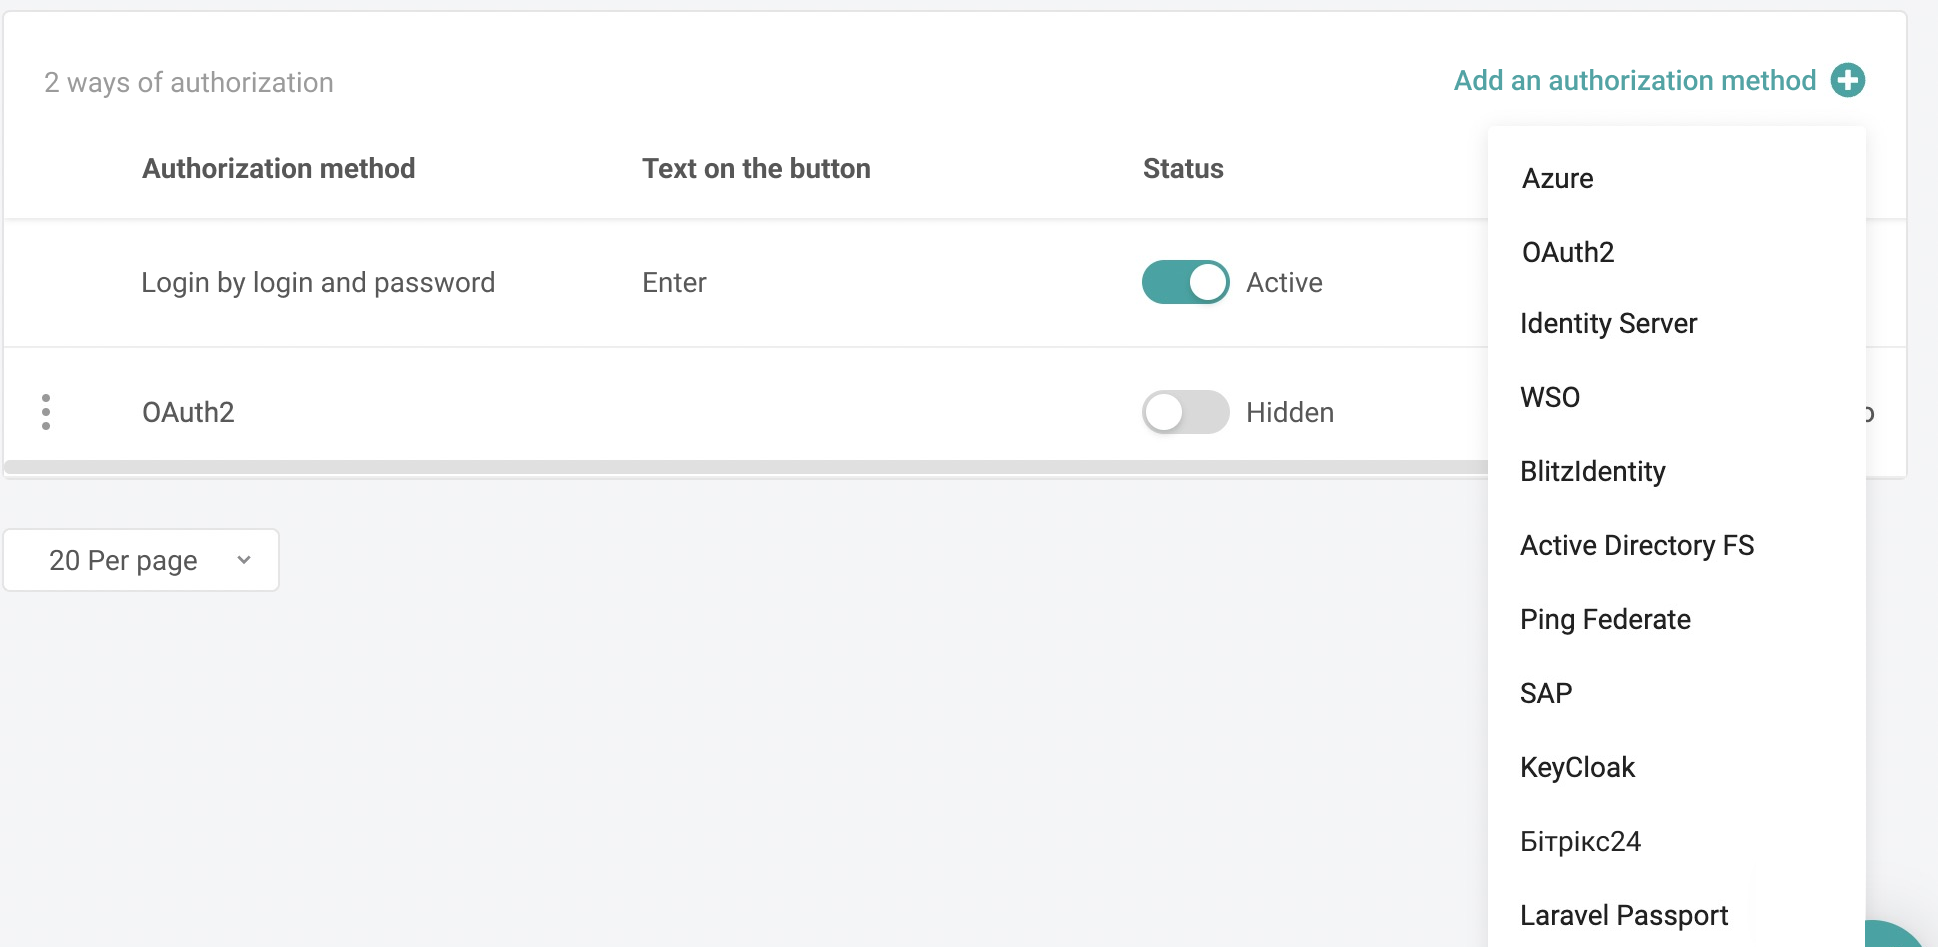
Task: Select Azure from the authorization methods list
Action: pos(1557,178)
